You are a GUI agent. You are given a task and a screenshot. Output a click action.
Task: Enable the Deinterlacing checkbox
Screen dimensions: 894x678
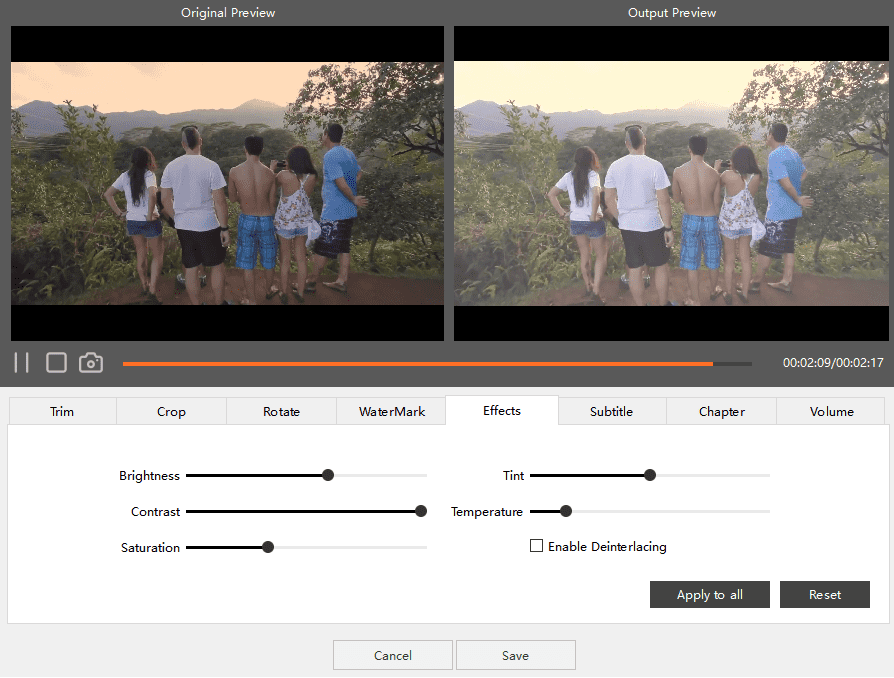[537, 546]
